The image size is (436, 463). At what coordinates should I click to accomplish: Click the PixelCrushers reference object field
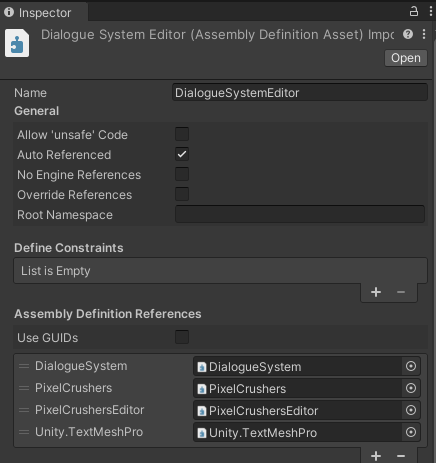coord(297,388)
